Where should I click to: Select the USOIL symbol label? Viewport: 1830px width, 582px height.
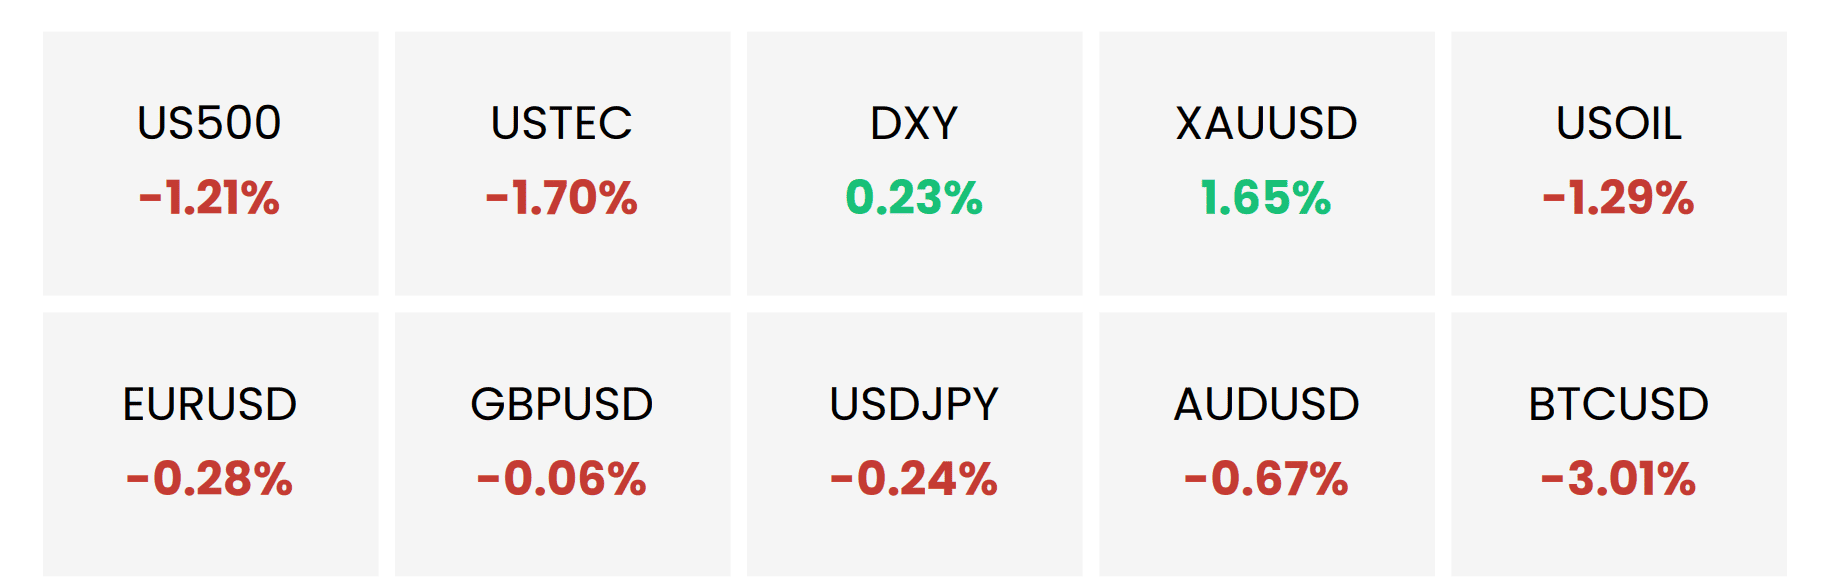click(1618, 124)
